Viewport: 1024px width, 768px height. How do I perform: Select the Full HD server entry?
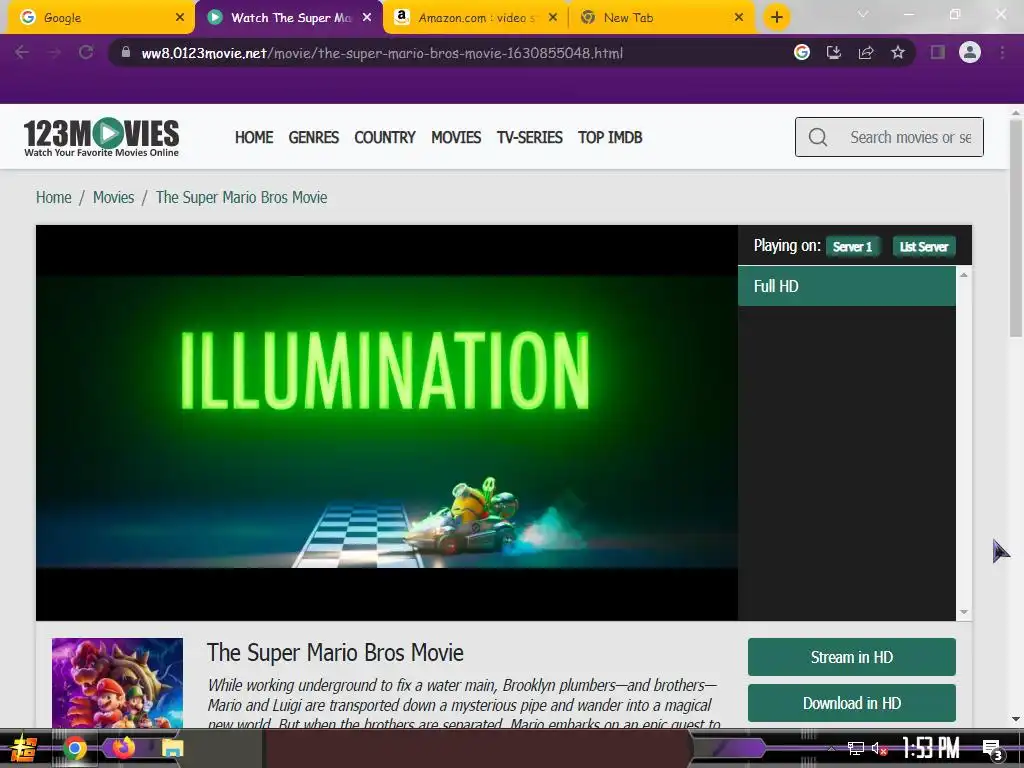(846, 286)
